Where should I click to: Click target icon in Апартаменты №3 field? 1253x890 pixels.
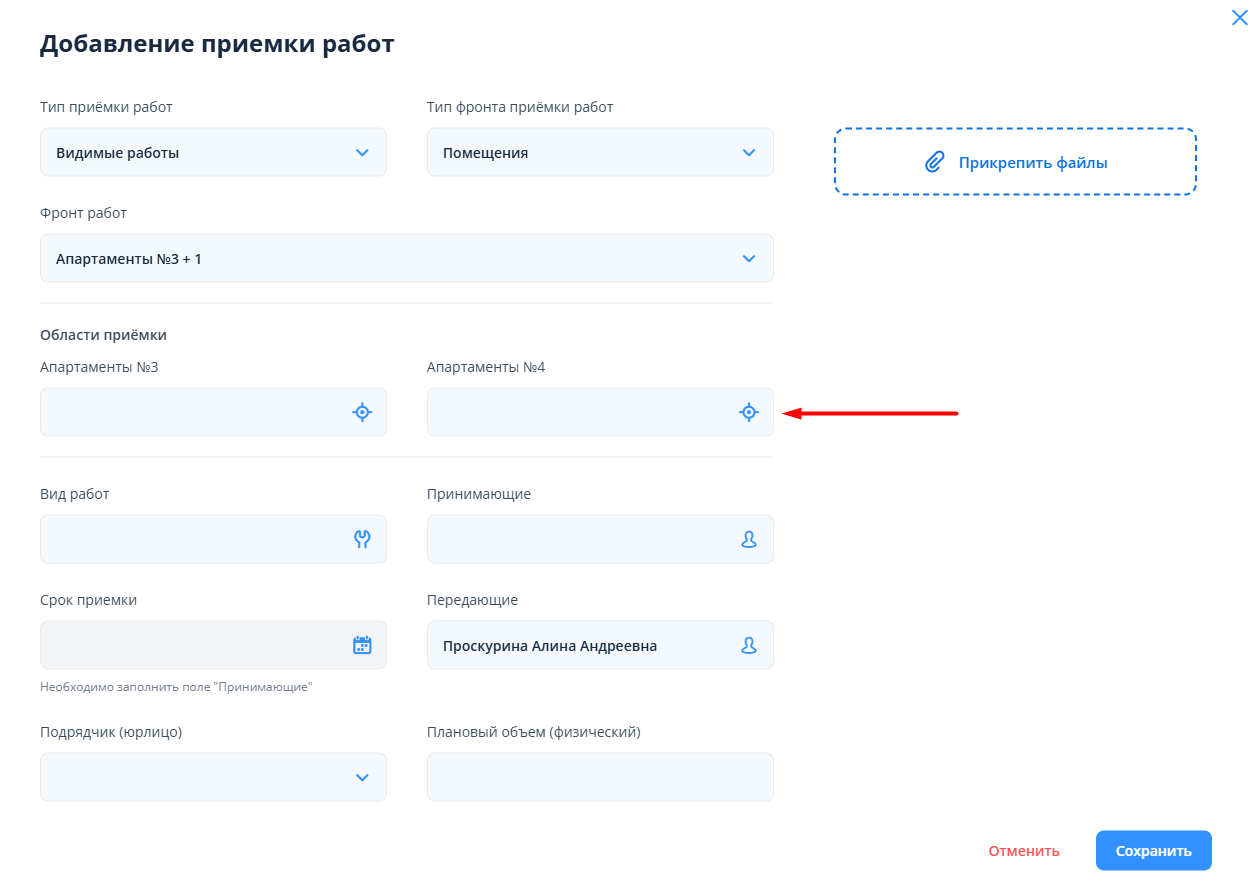pyautogui.click(x=362, y=412)
